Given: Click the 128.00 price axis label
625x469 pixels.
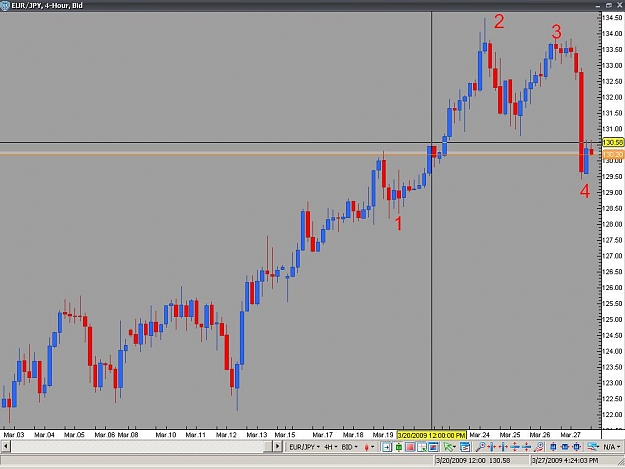Looking at the screenshot, I should [613, 224].
